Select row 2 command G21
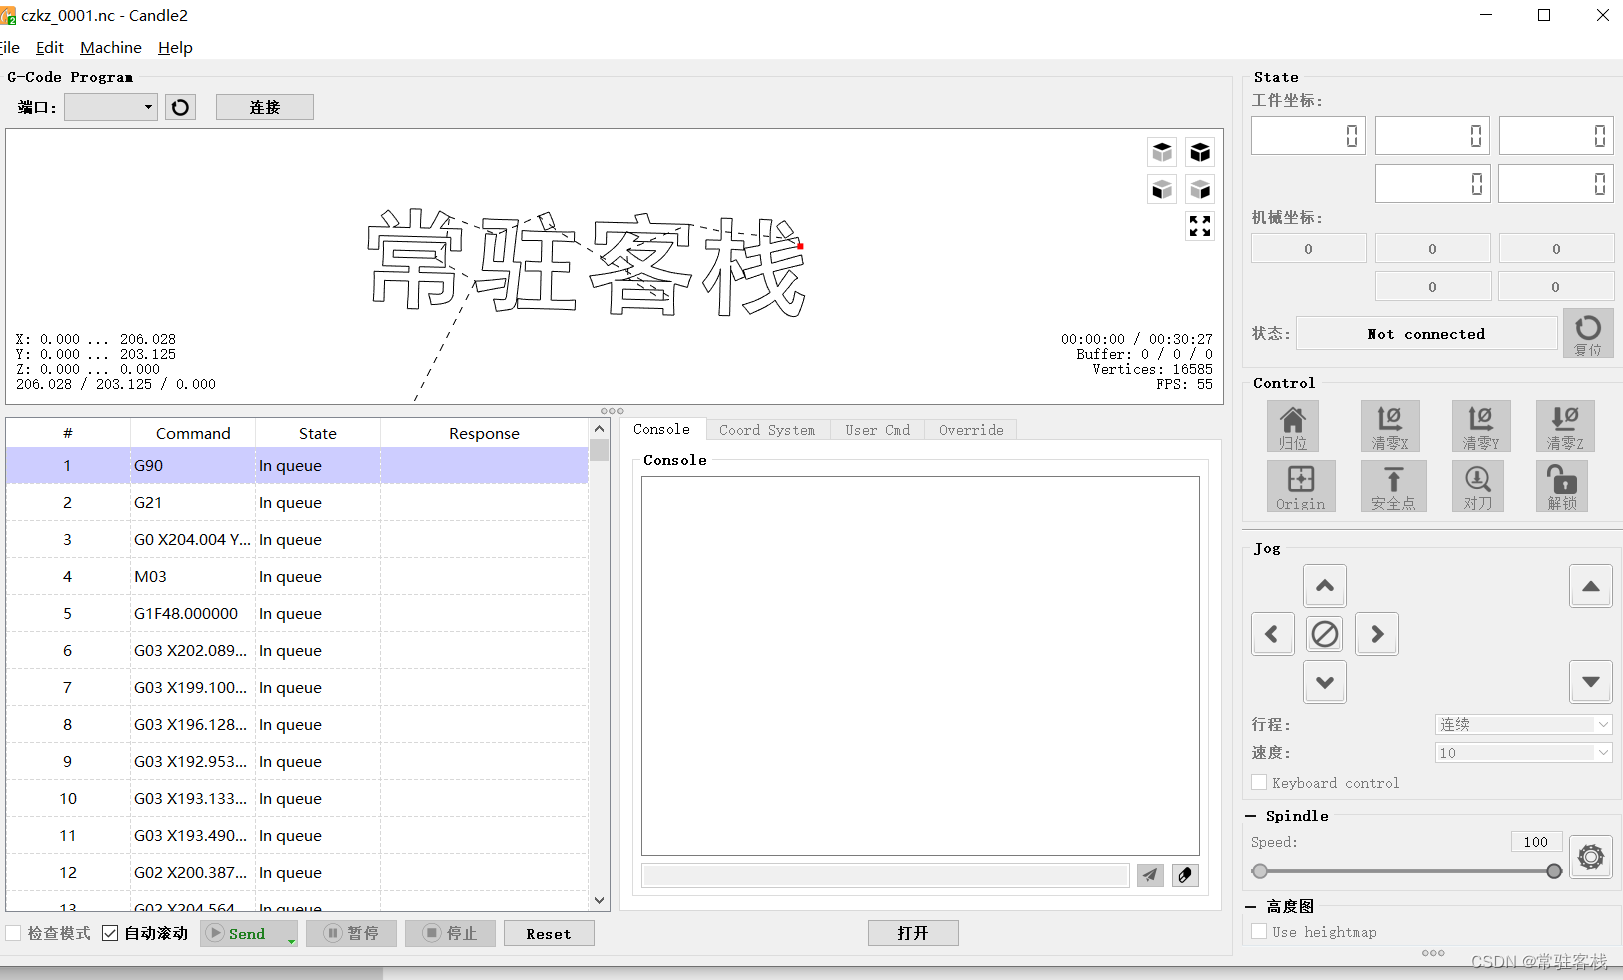This screenshot has height=980, width=1623. [x=297, y=502]
